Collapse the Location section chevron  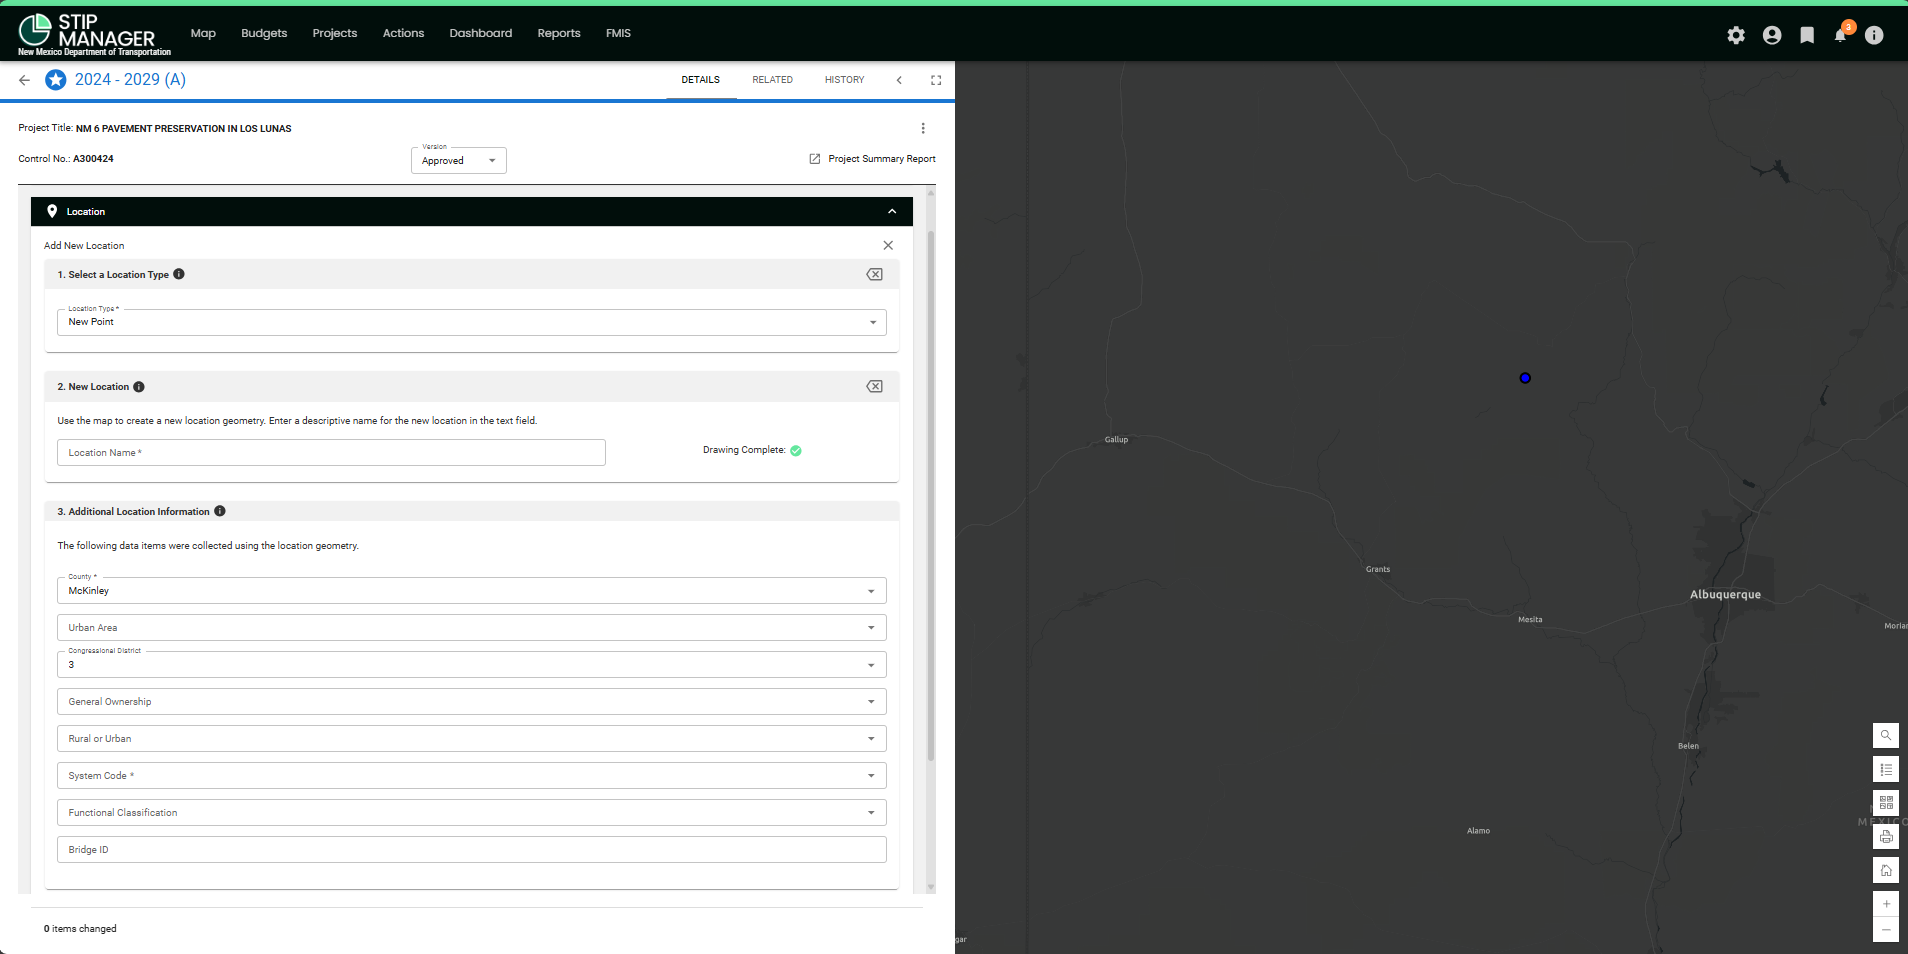point(892,211)
